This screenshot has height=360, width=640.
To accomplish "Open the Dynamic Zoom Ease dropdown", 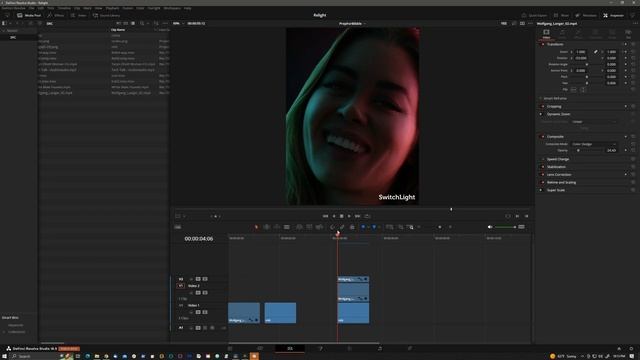I will coord(594,122).
